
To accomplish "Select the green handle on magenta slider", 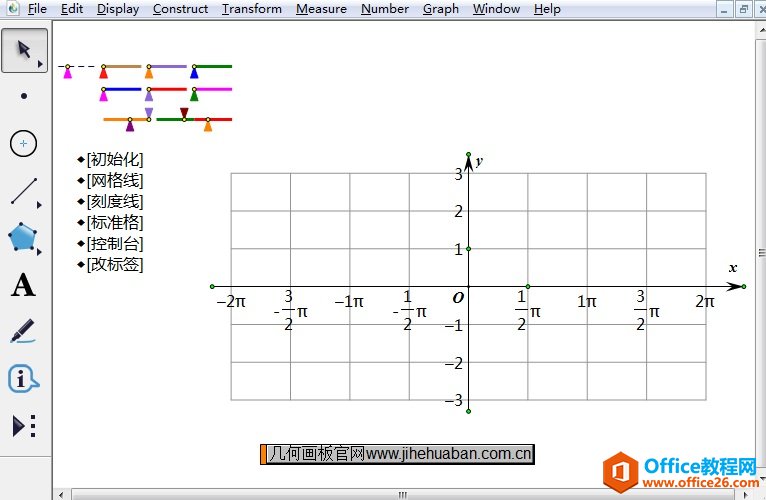I will [x=194, y=95].
